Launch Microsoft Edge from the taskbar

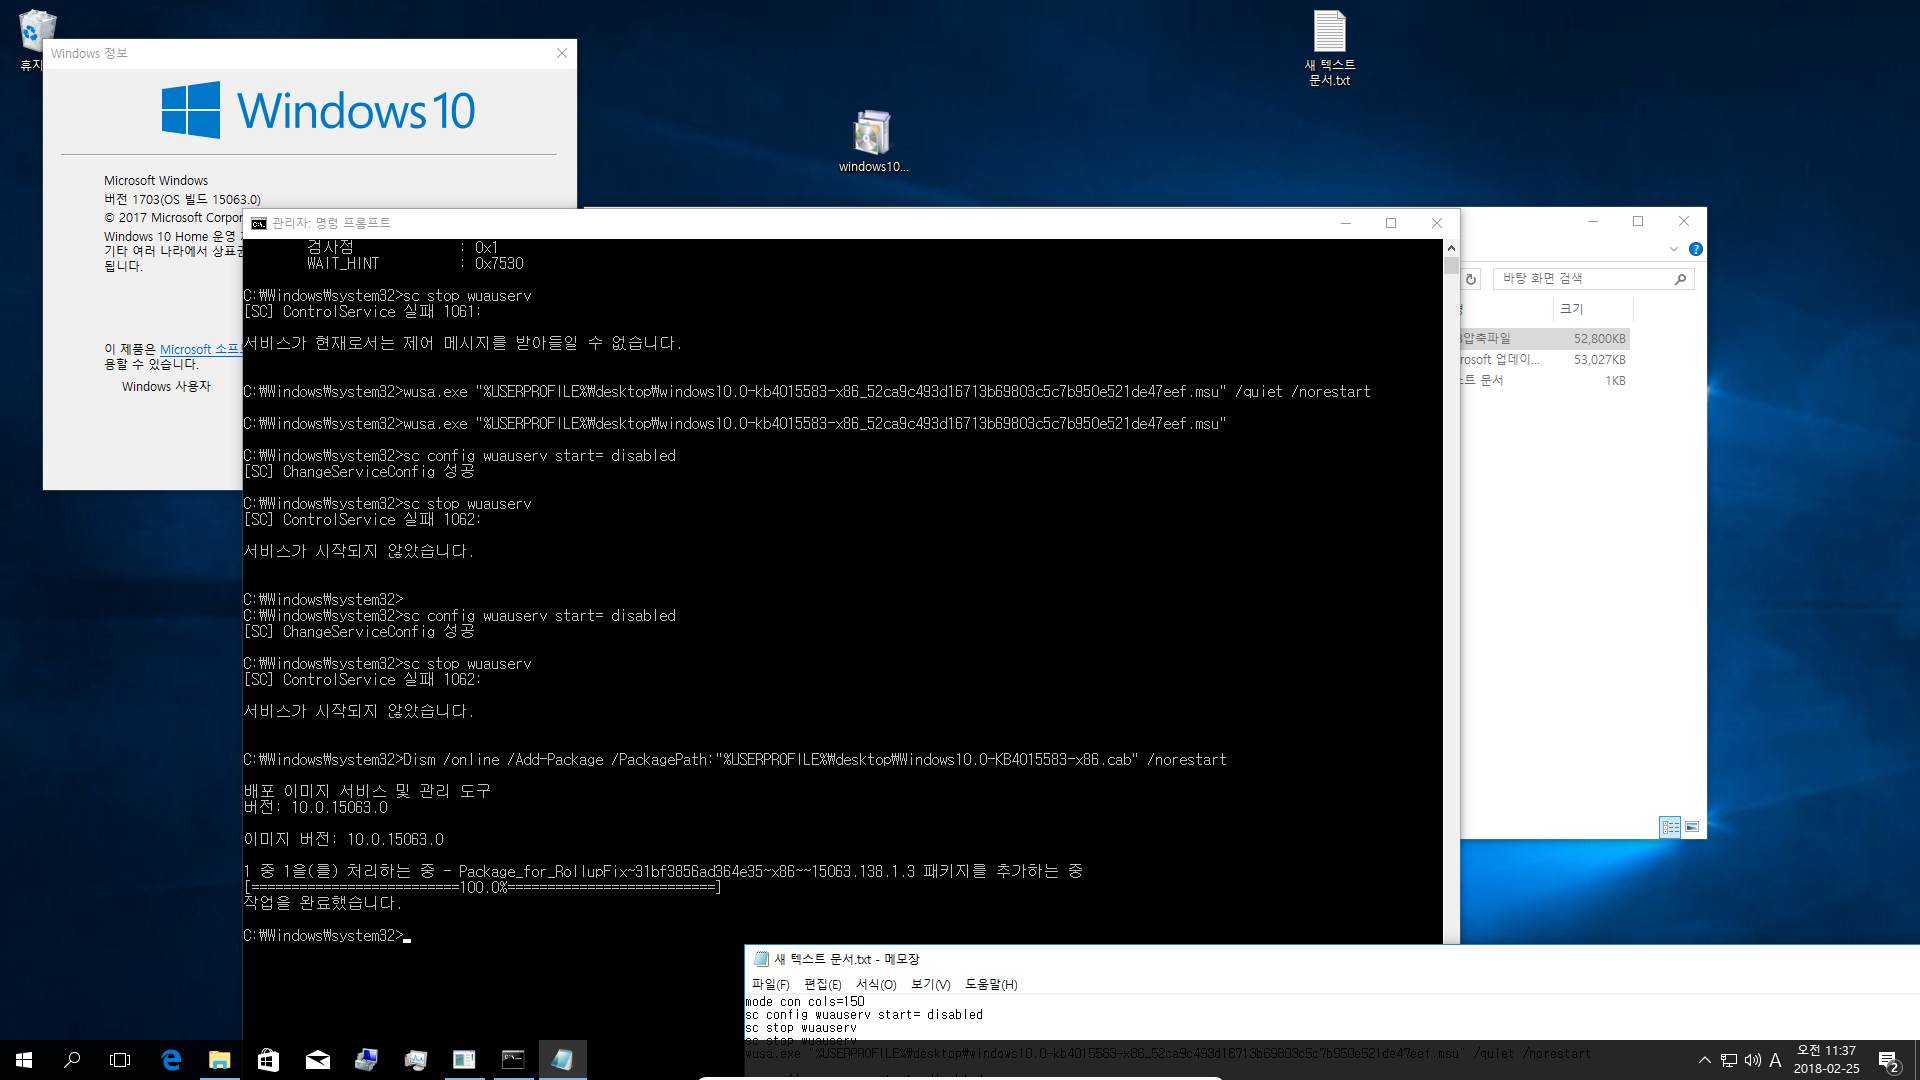171,1060
